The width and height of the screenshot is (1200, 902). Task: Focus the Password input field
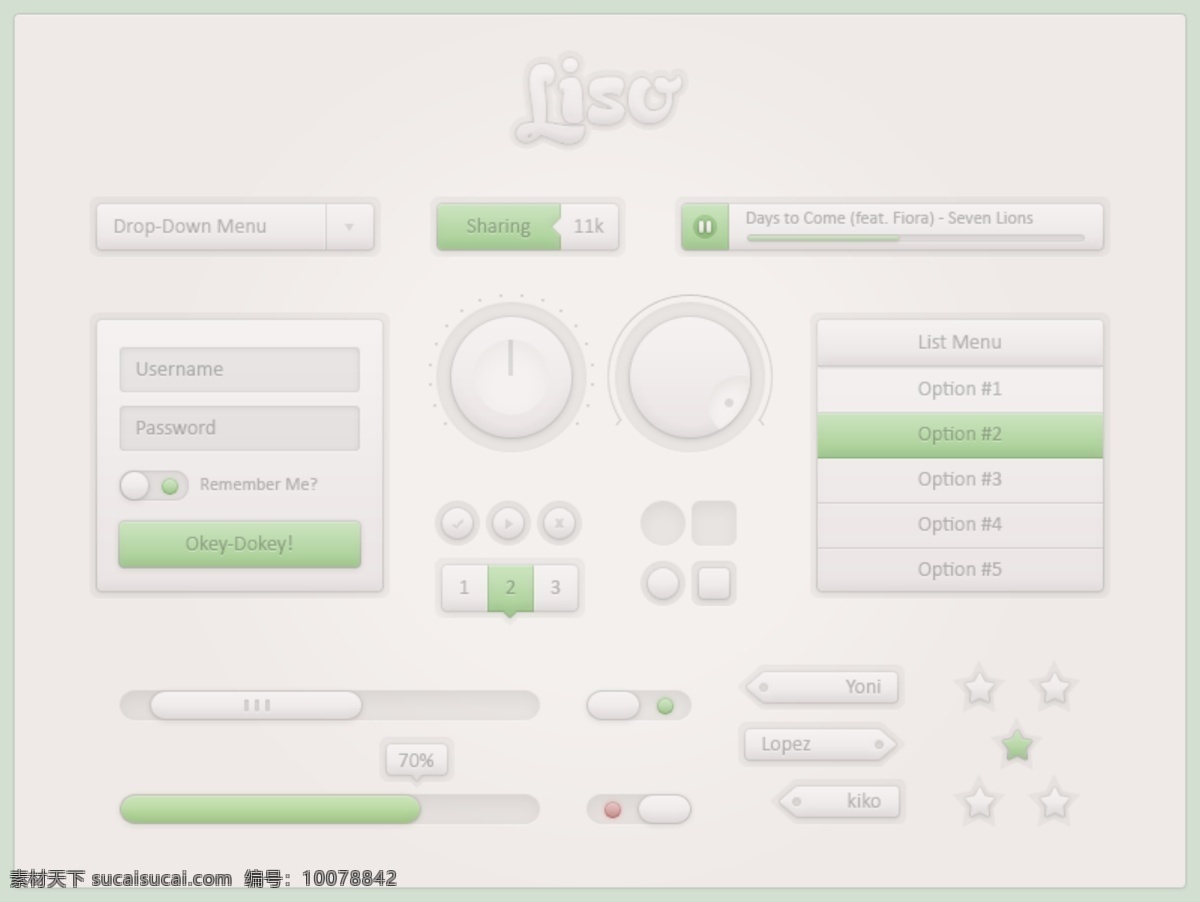(x=240, y=428)
